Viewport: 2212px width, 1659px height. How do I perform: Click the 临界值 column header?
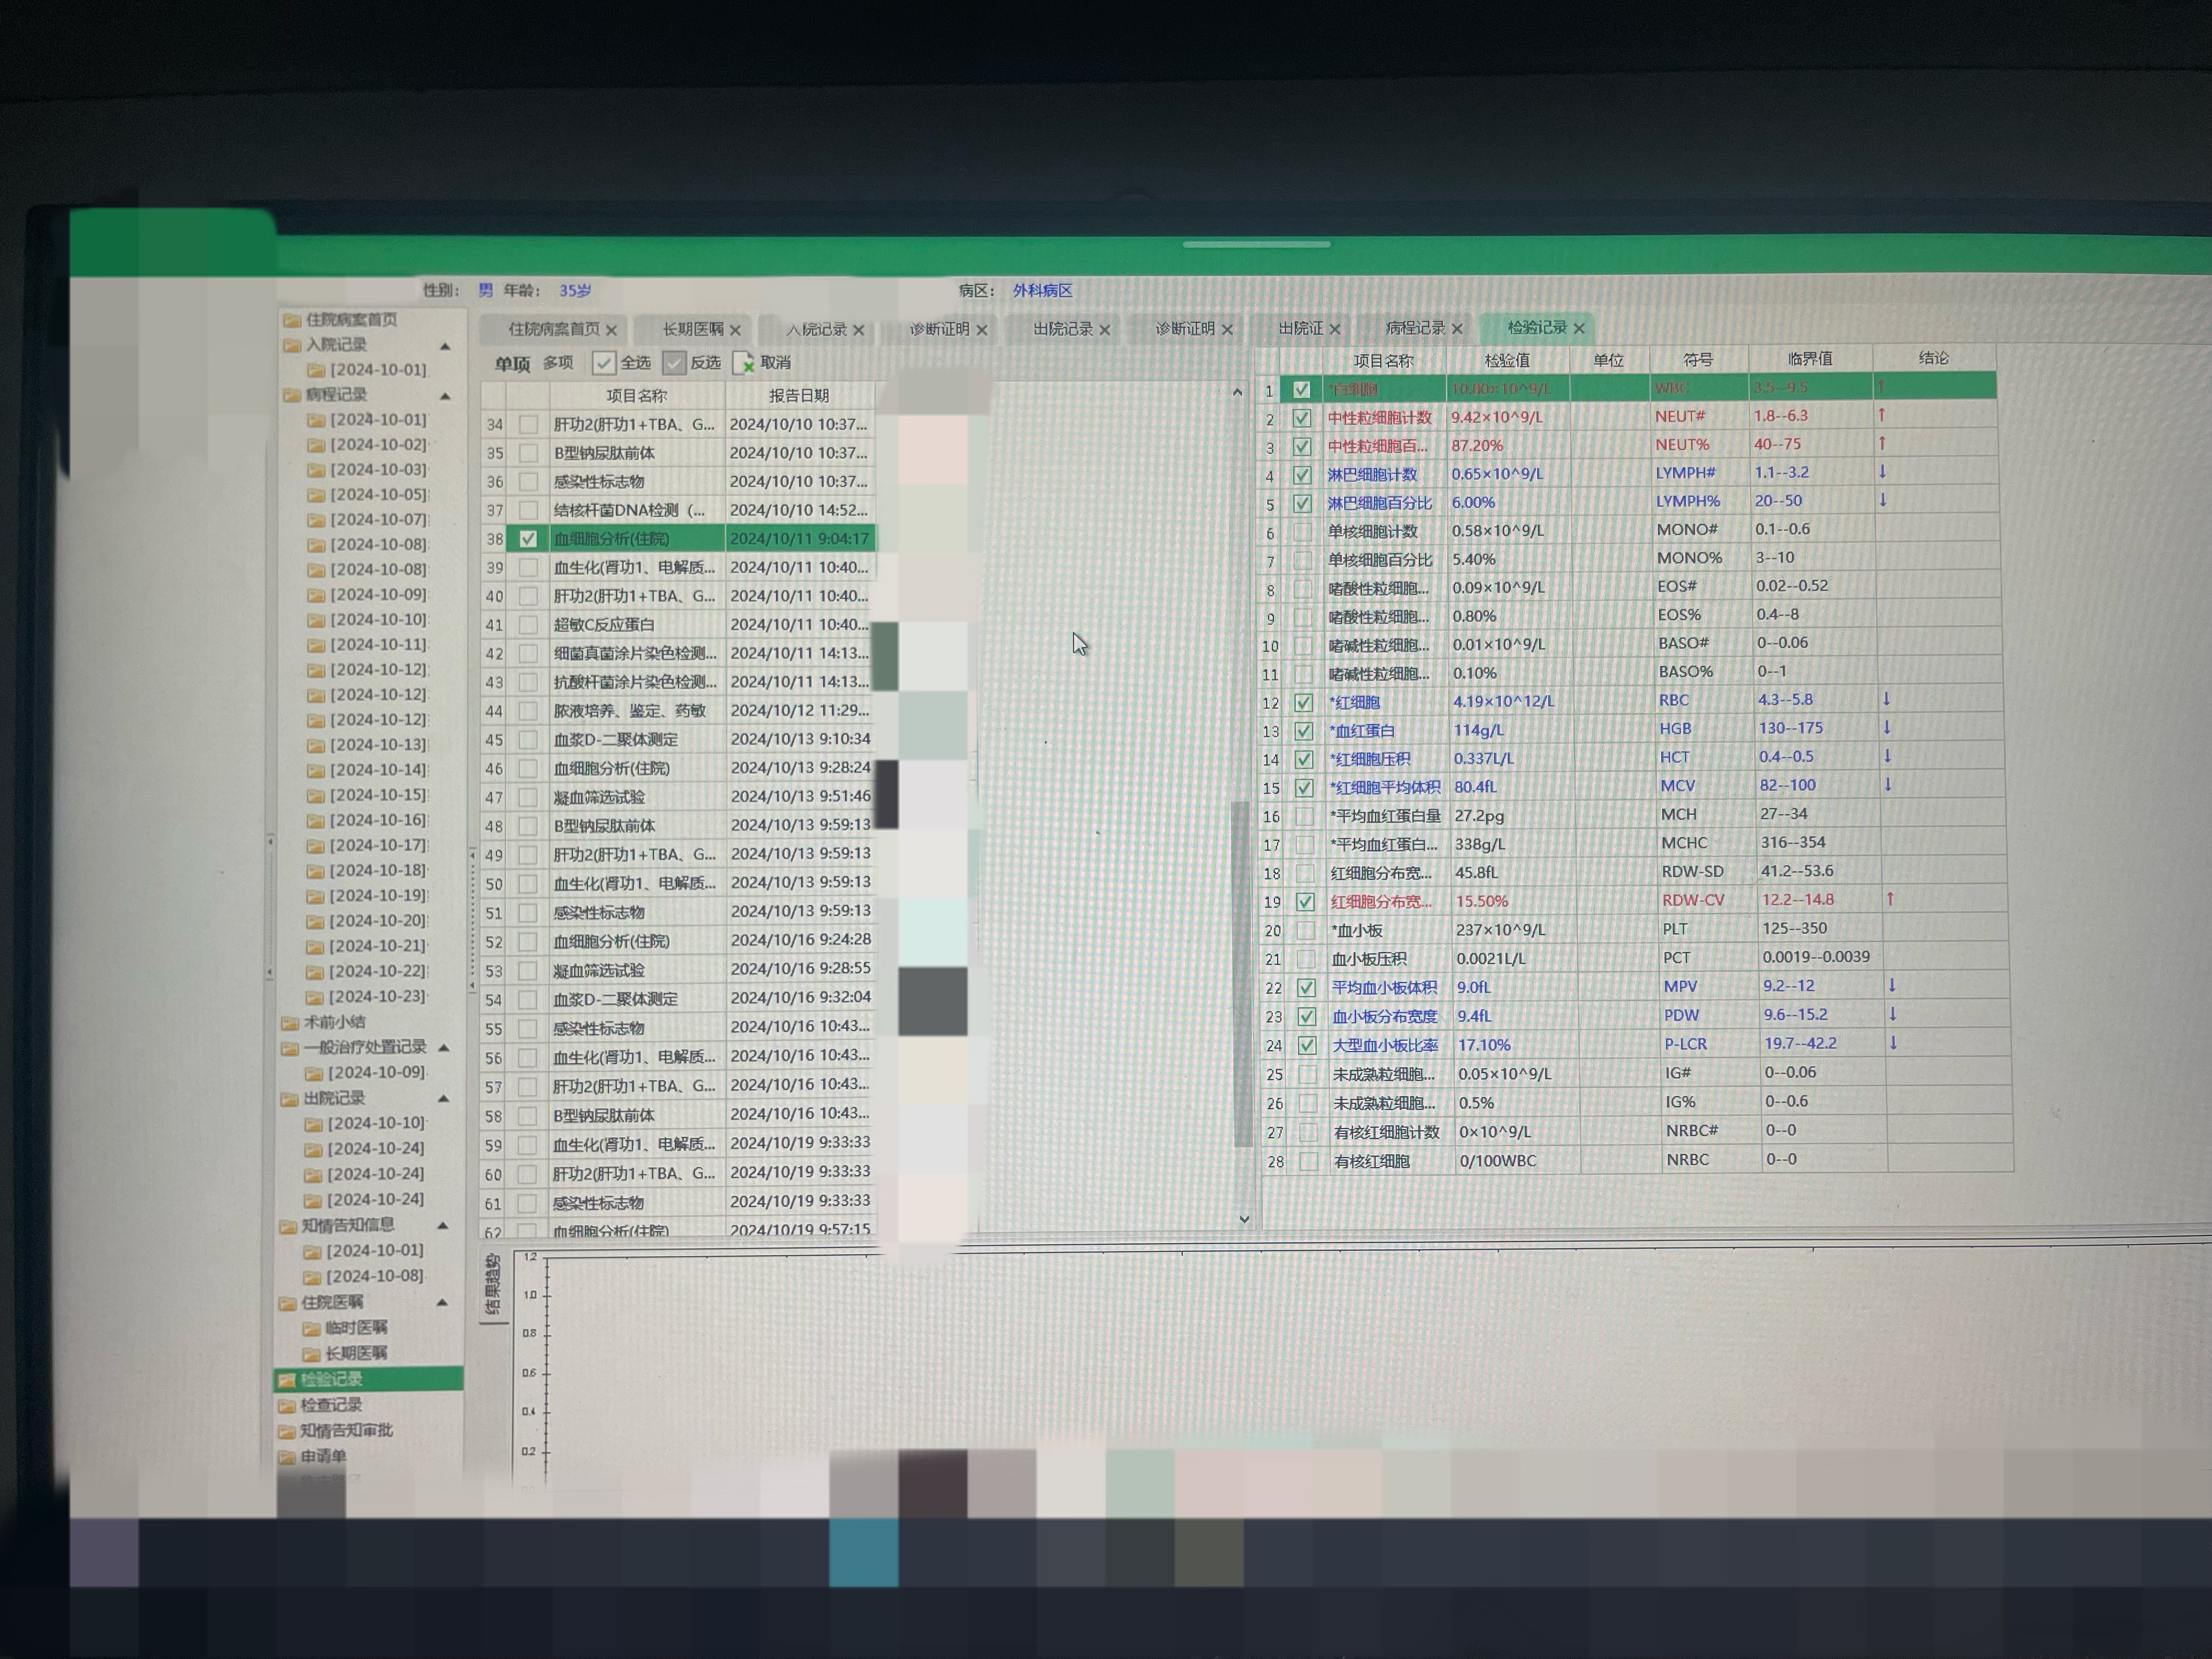(x=1810, y=358)
